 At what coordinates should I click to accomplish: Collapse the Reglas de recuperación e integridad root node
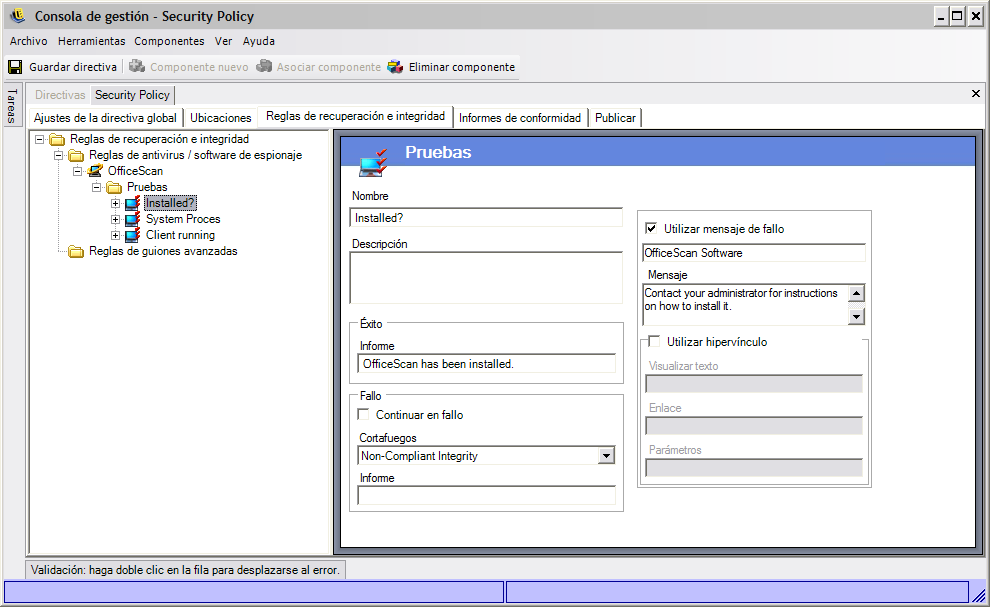pyautogui.click(x=39, y=139)
